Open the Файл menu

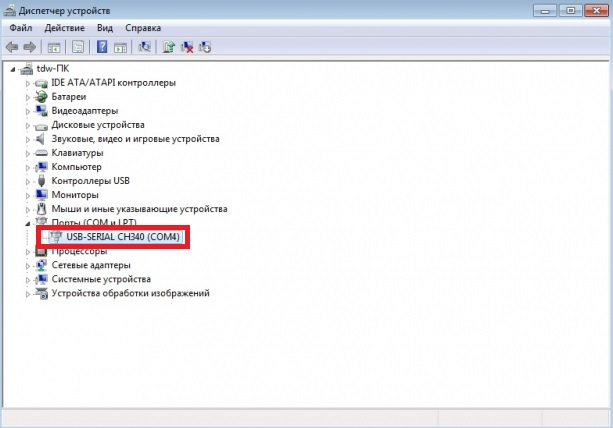tap(21, 28)
